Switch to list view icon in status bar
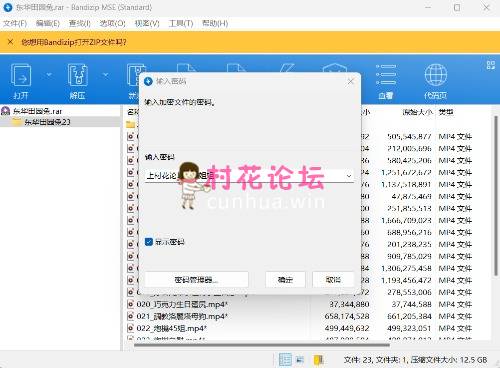500x368 pixels. pos(300,360)
